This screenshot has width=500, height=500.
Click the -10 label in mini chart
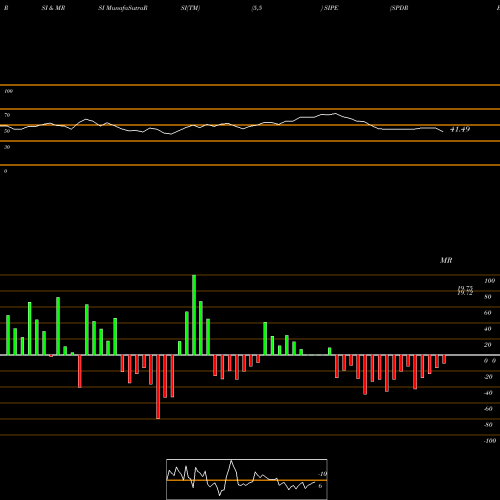coord(322,474)
